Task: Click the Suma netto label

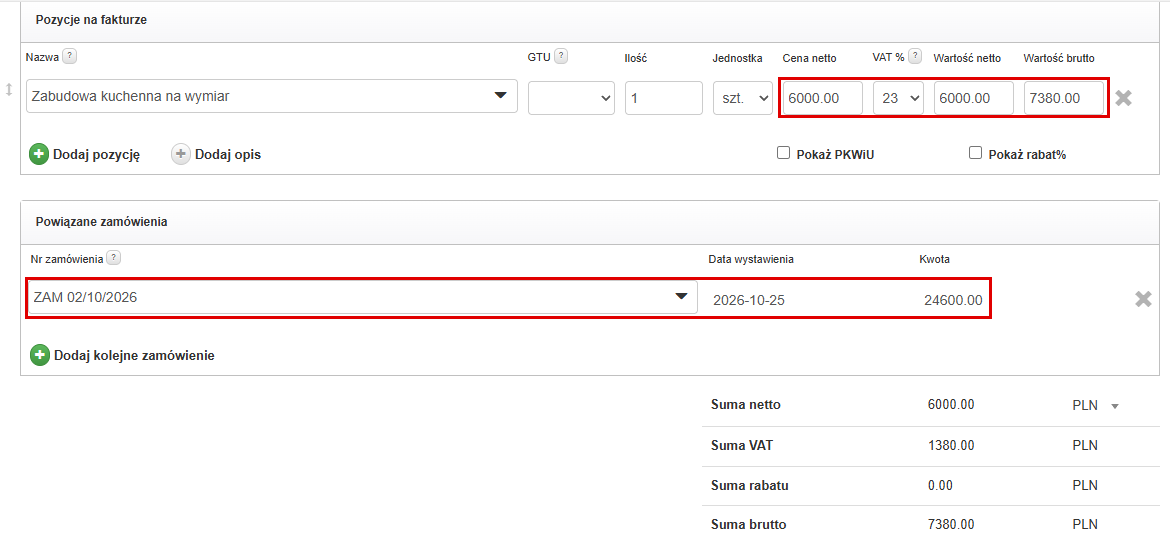Action: (747, 405)
